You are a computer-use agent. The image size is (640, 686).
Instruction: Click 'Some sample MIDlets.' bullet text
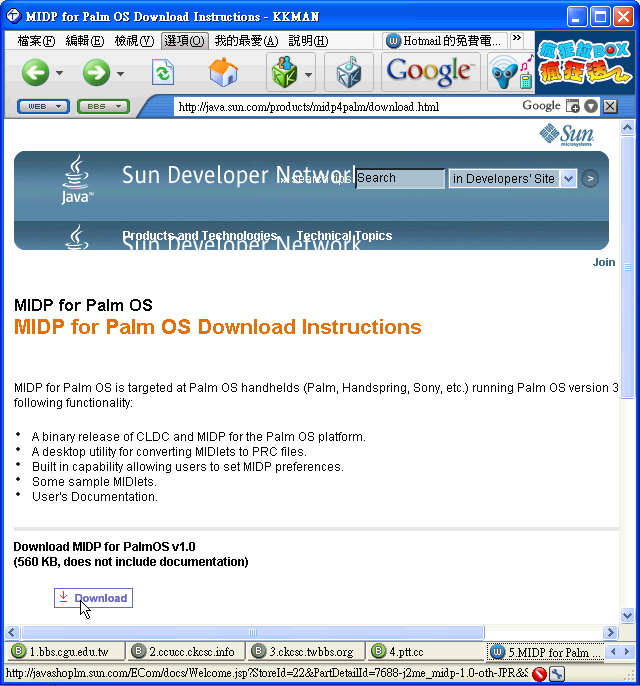click(94, 482)
